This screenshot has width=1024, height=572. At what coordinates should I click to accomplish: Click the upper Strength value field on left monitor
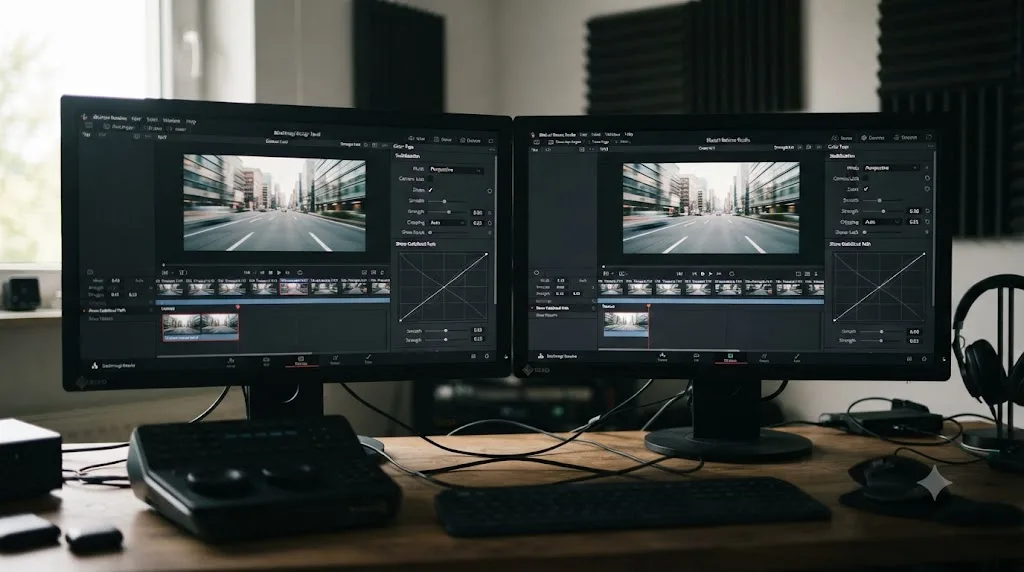pyautogui.click(x=477, y=213)
